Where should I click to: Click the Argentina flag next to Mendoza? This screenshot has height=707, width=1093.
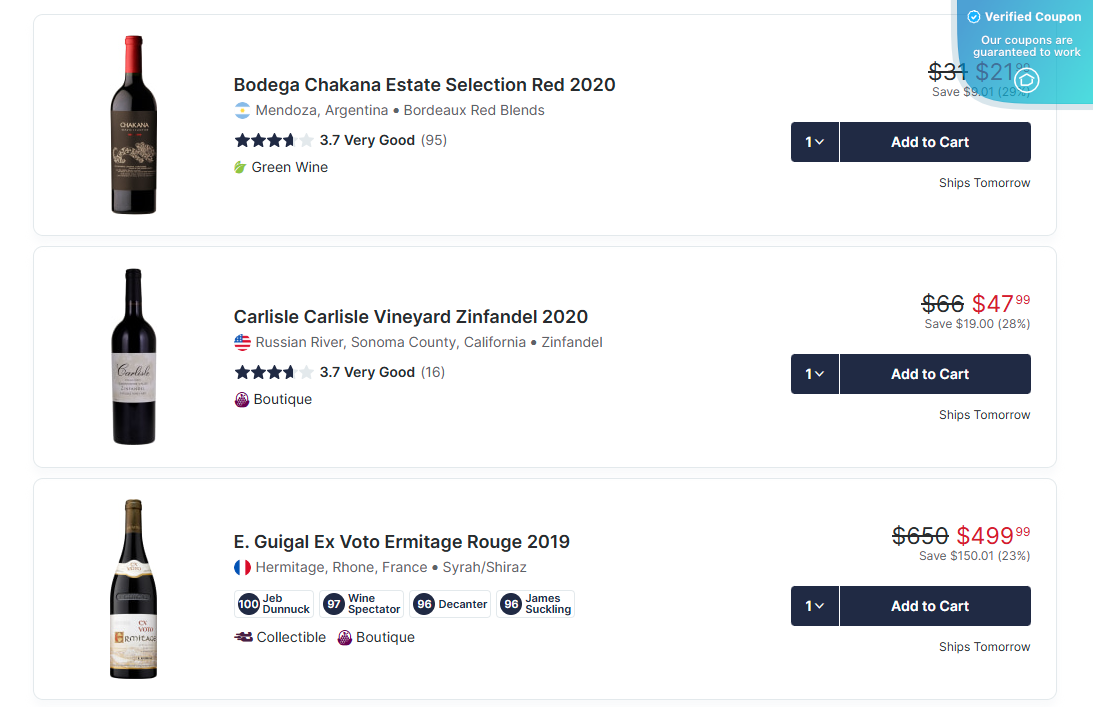click(x=241, y=110)
